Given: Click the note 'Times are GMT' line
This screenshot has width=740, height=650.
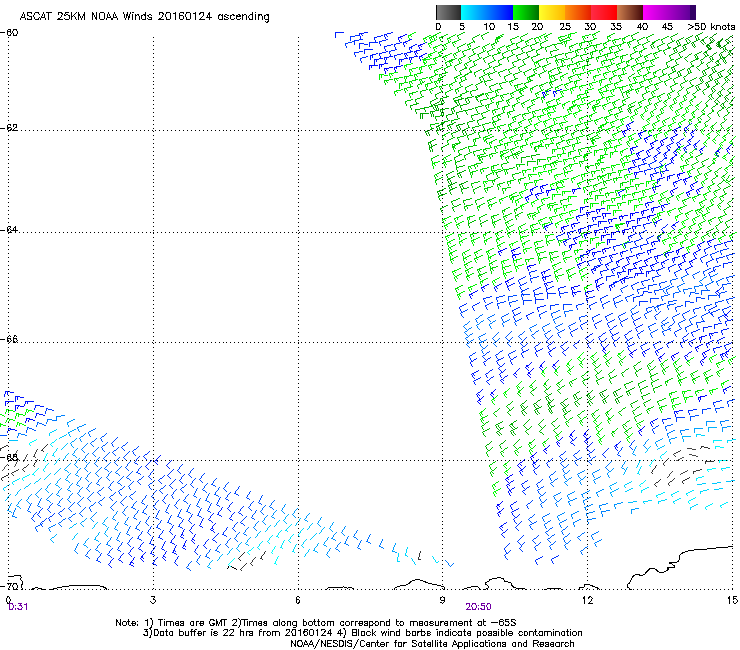Looking at the screenshot, I should [x=316, y=623].
